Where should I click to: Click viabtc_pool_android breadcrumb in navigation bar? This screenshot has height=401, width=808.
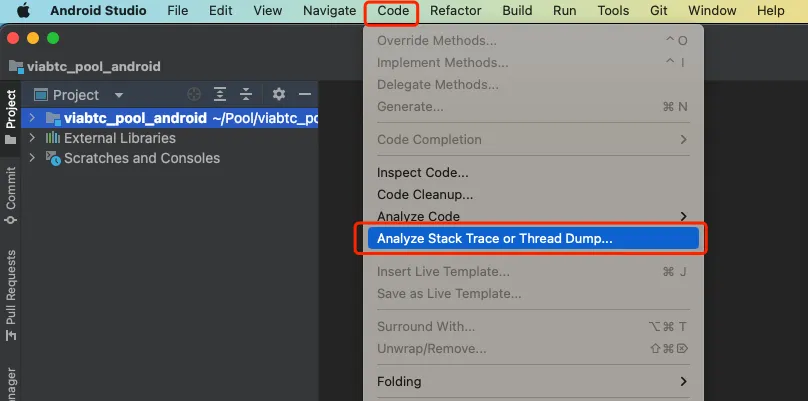85,66
